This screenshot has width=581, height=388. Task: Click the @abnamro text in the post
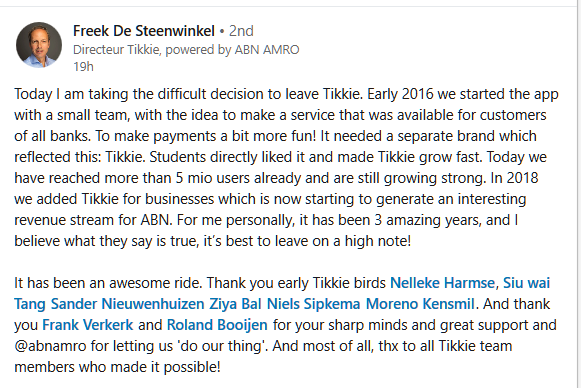coord(50,346)
